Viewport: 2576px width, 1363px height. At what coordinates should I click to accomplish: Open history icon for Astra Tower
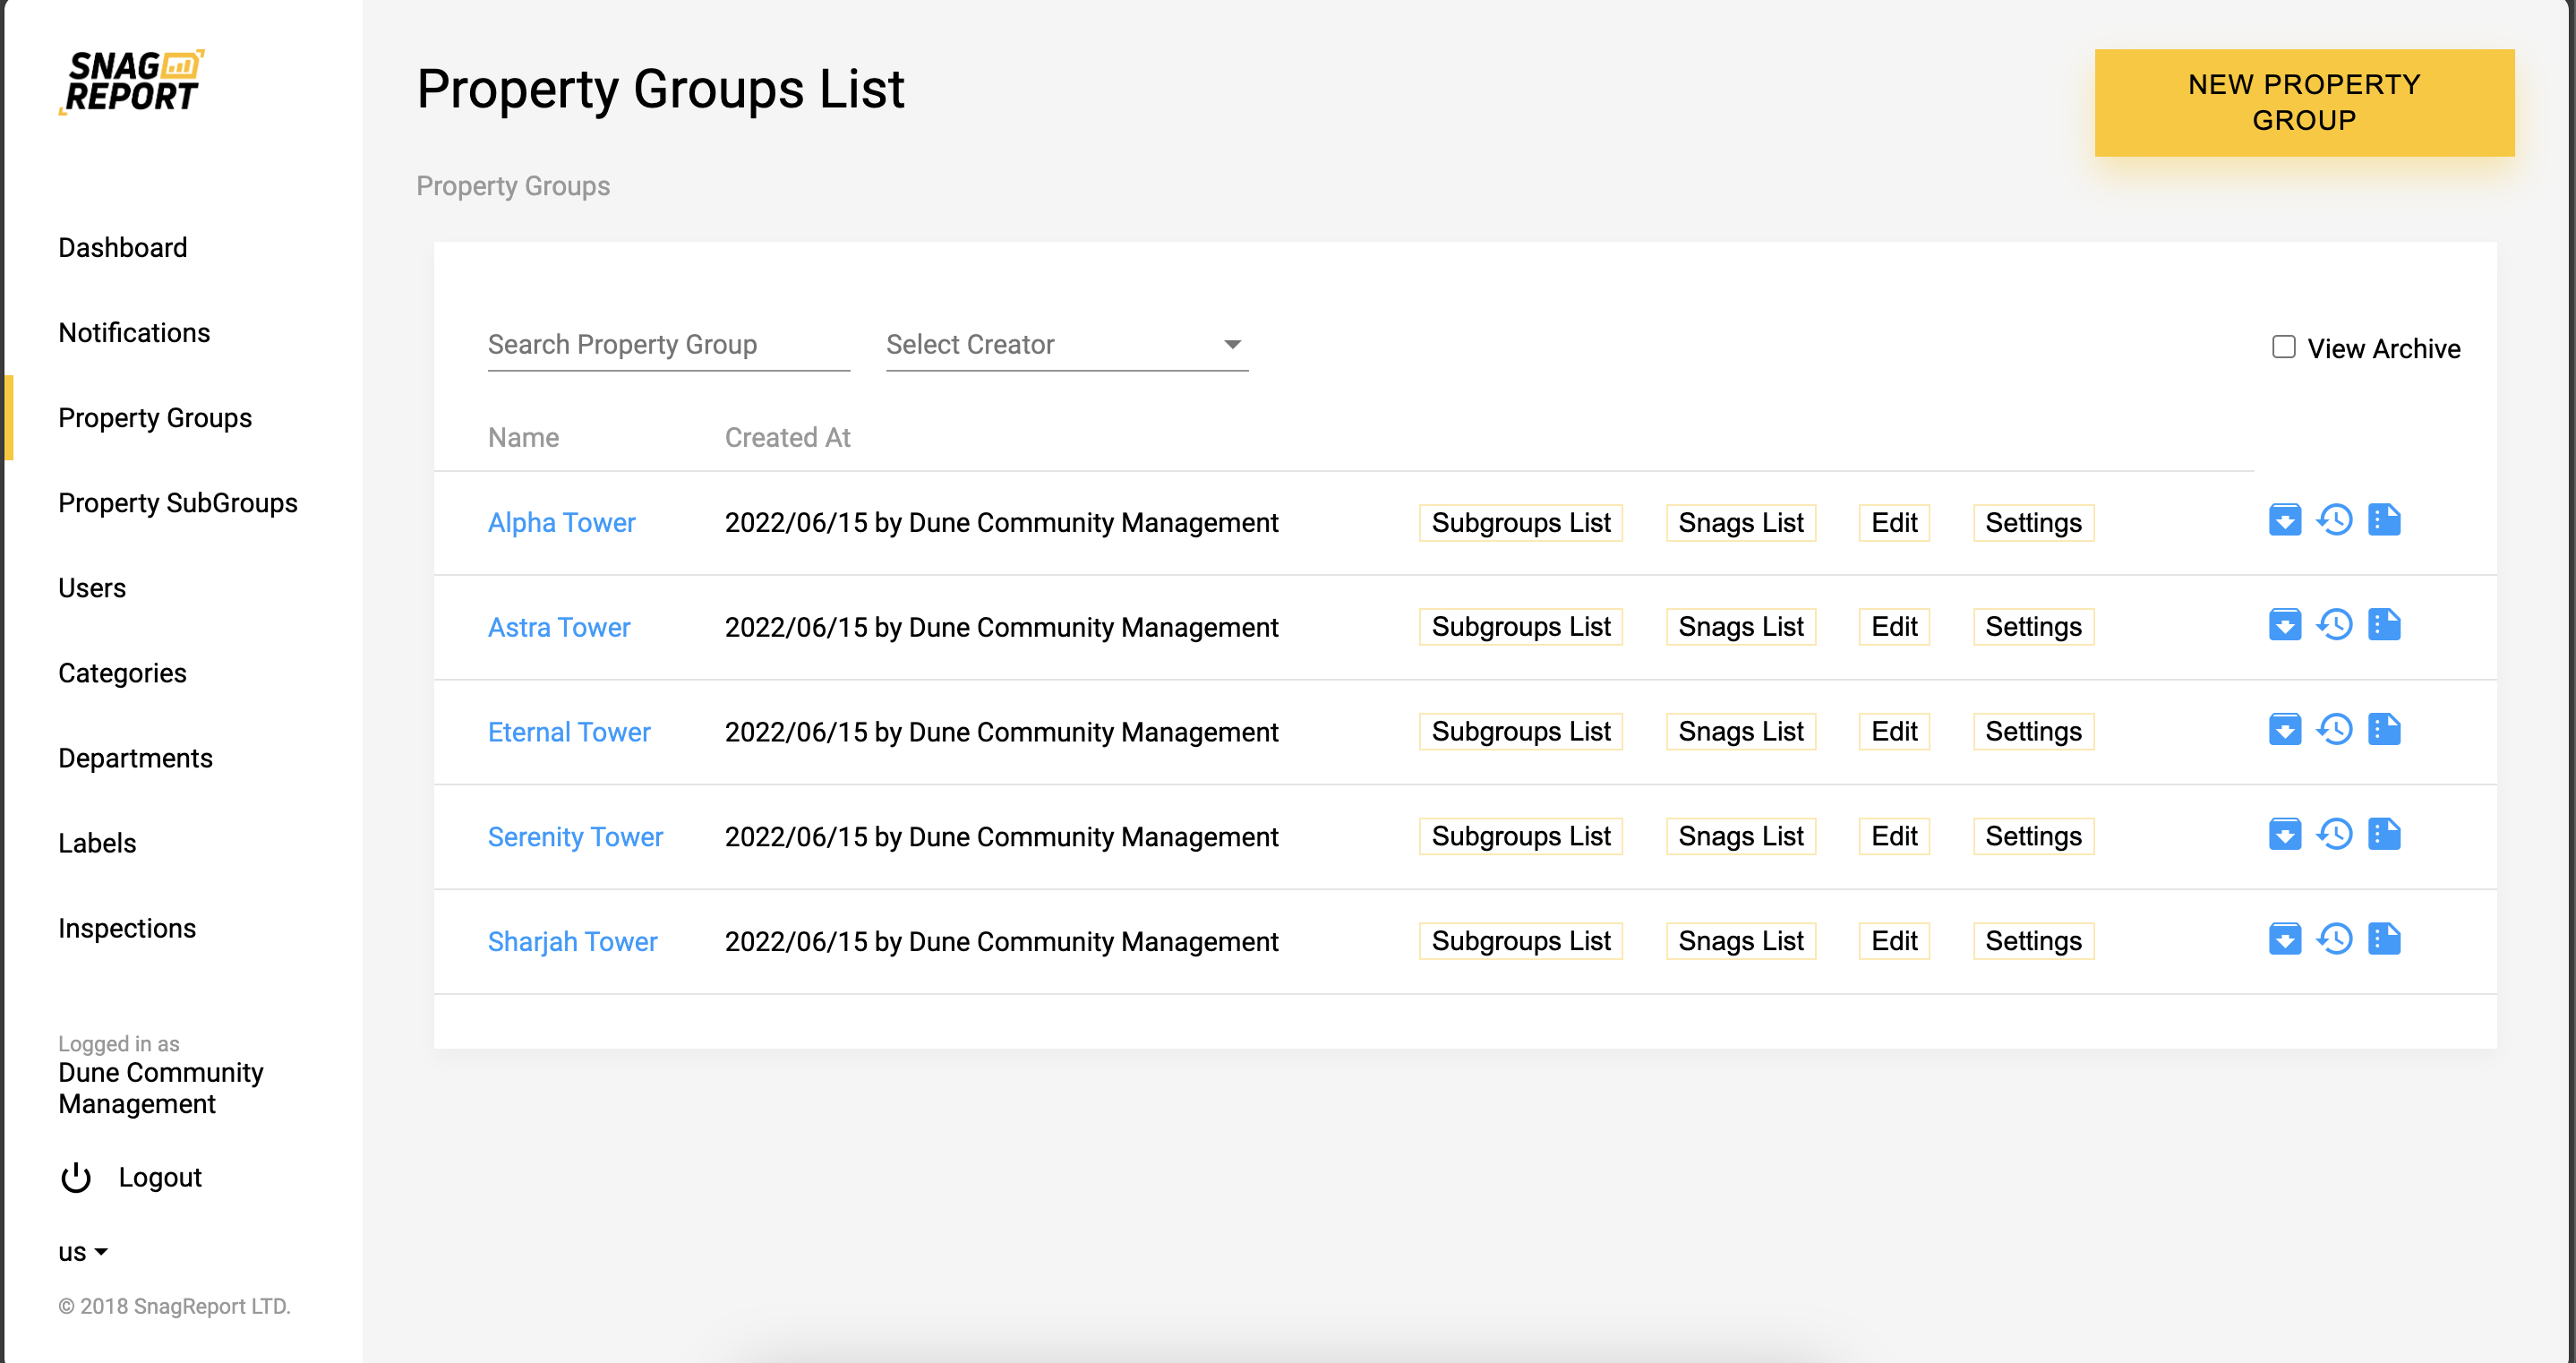point(2334,626)
